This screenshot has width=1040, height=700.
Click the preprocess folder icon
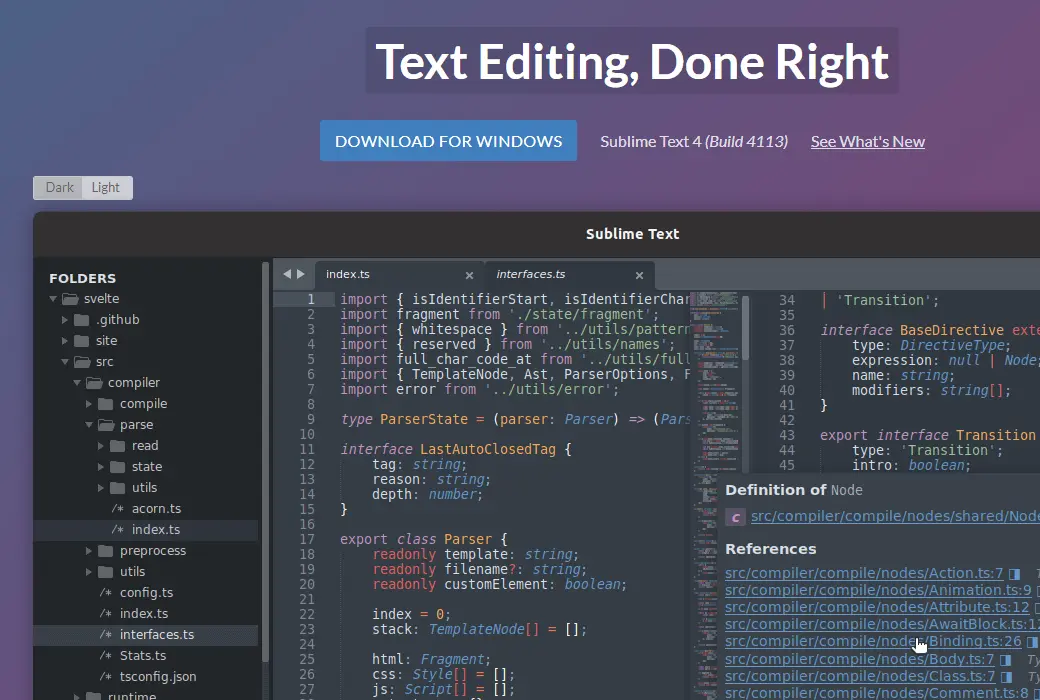(x=105, y=551)
